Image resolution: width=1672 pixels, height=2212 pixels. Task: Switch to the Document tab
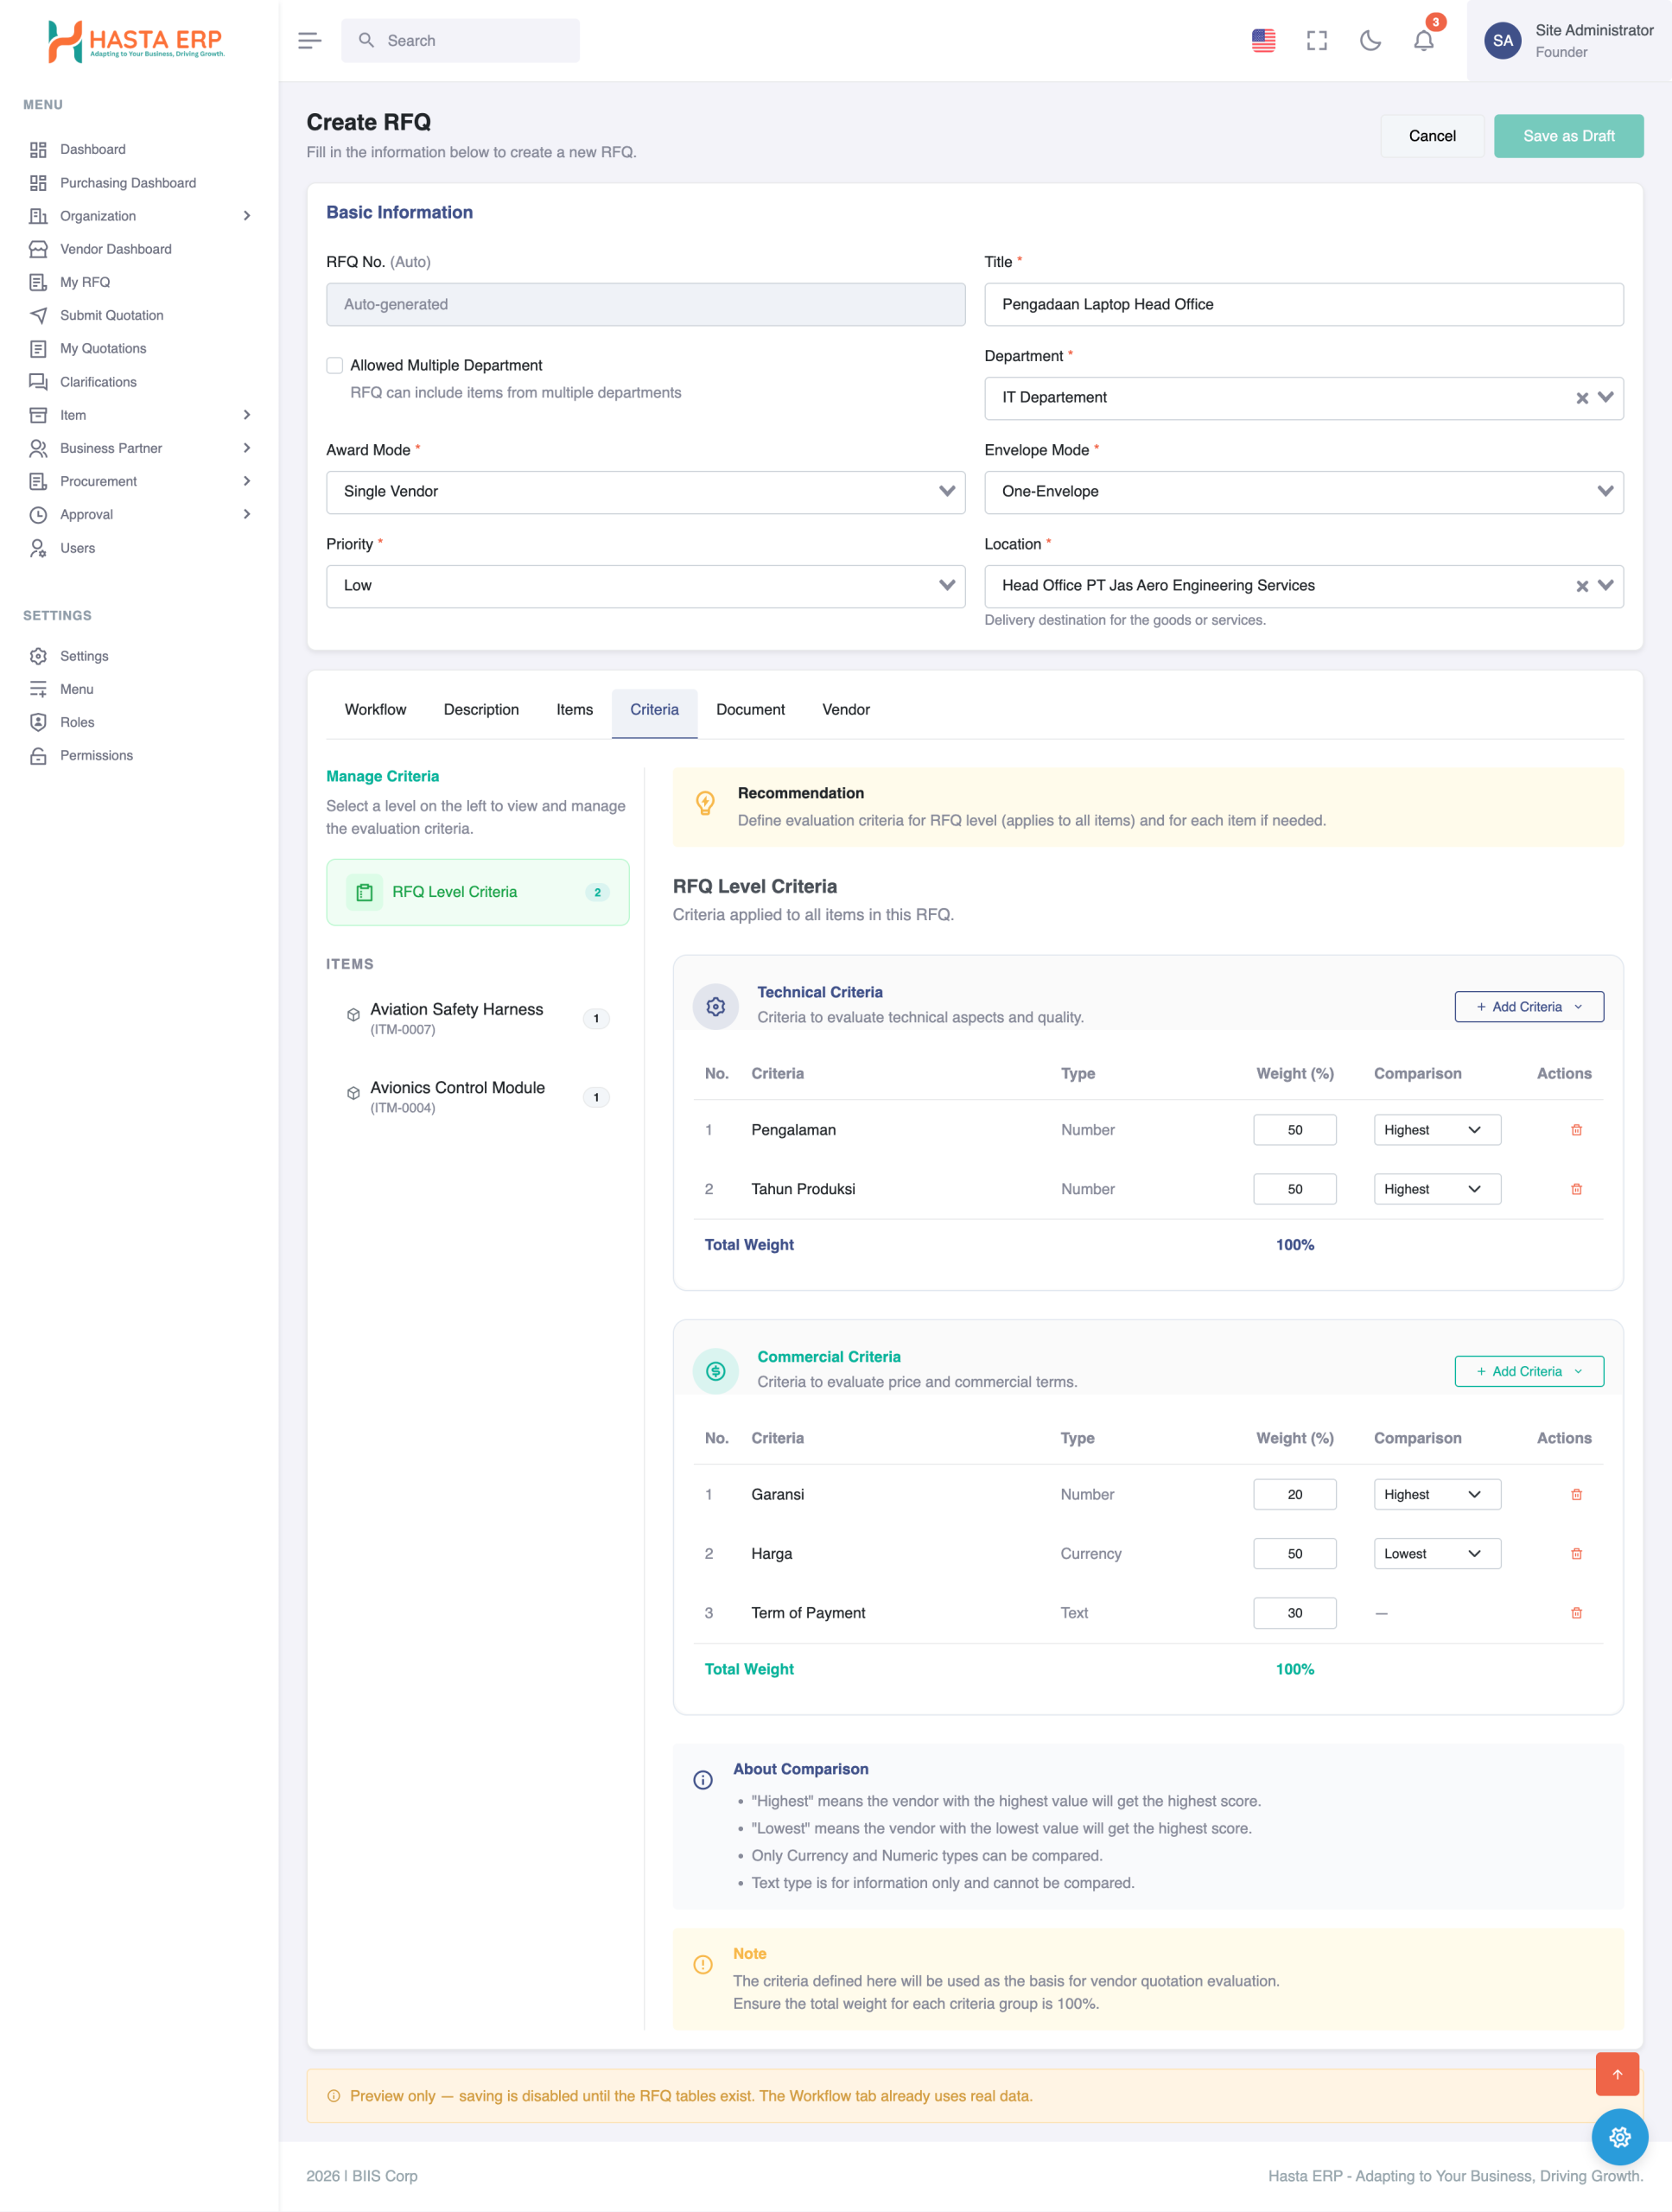pyautogui.click(x=750, y=710)
